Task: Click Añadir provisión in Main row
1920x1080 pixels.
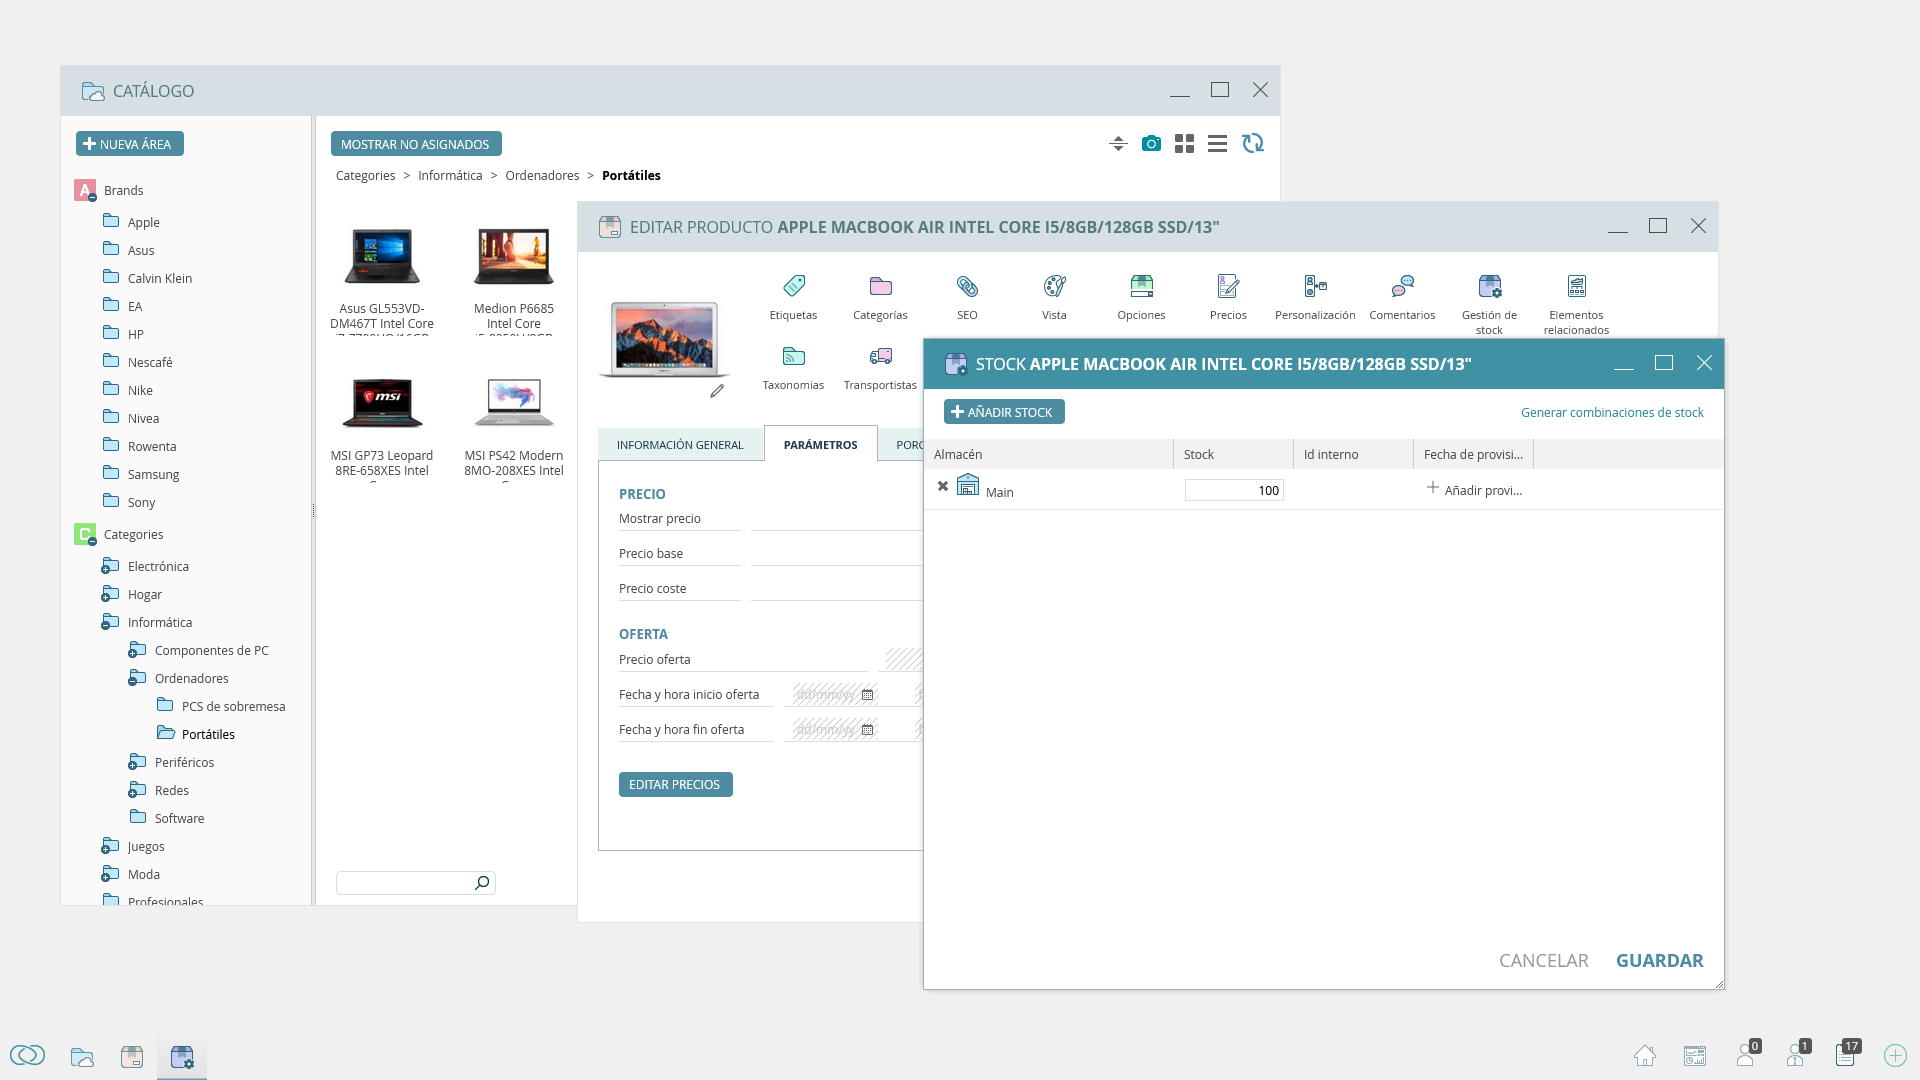Action: 1474,490
